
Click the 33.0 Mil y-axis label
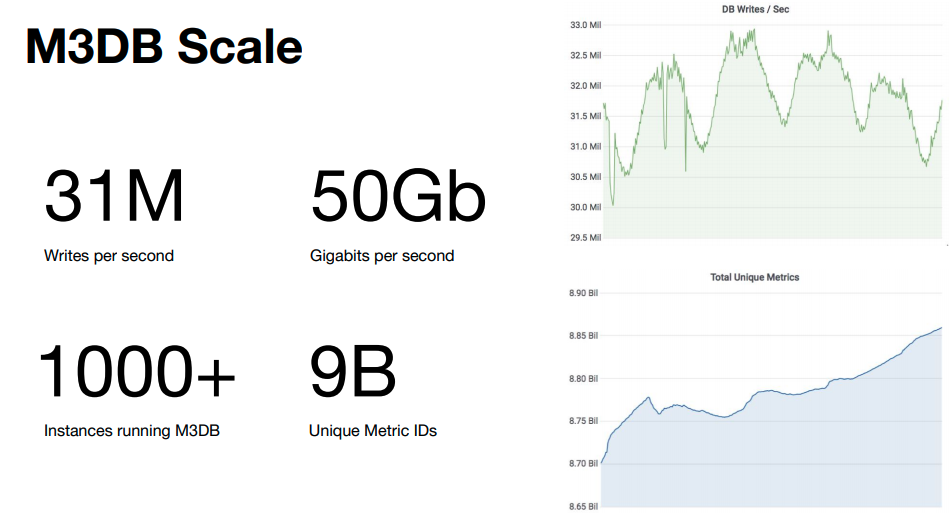[x=585, y=25]
